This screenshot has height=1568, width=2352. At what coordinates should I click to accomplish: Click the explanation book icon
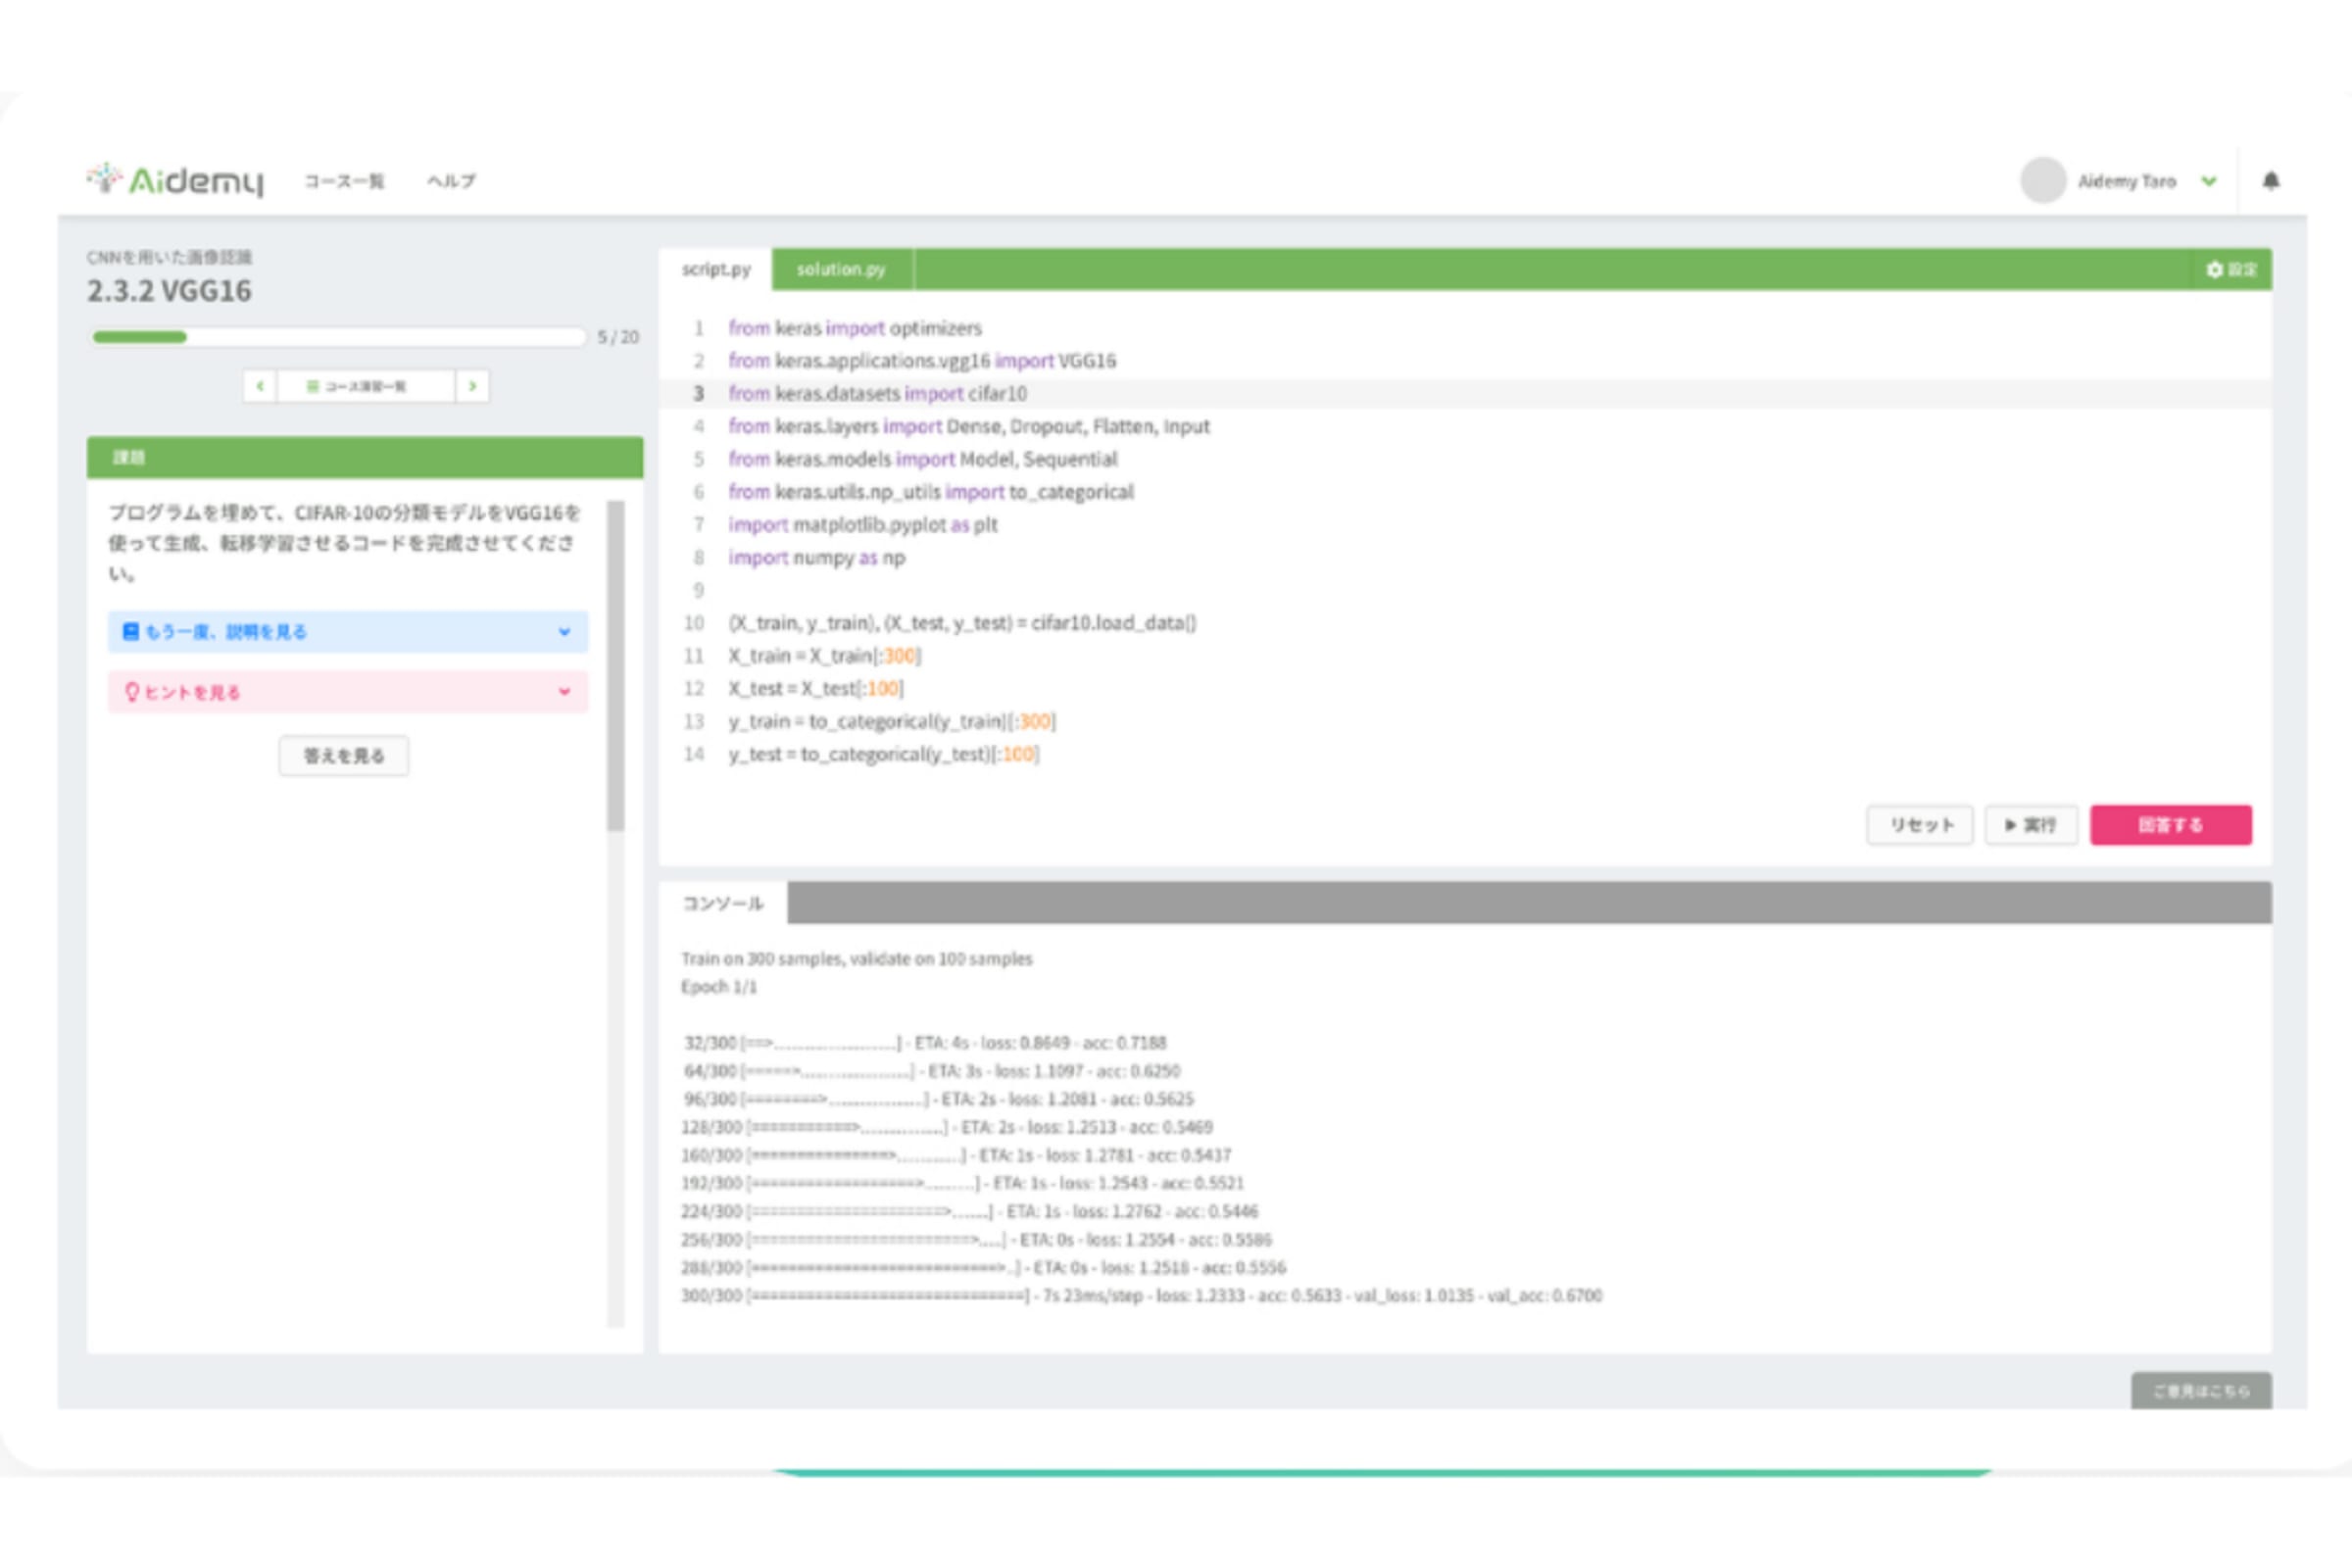coord(130,632)
